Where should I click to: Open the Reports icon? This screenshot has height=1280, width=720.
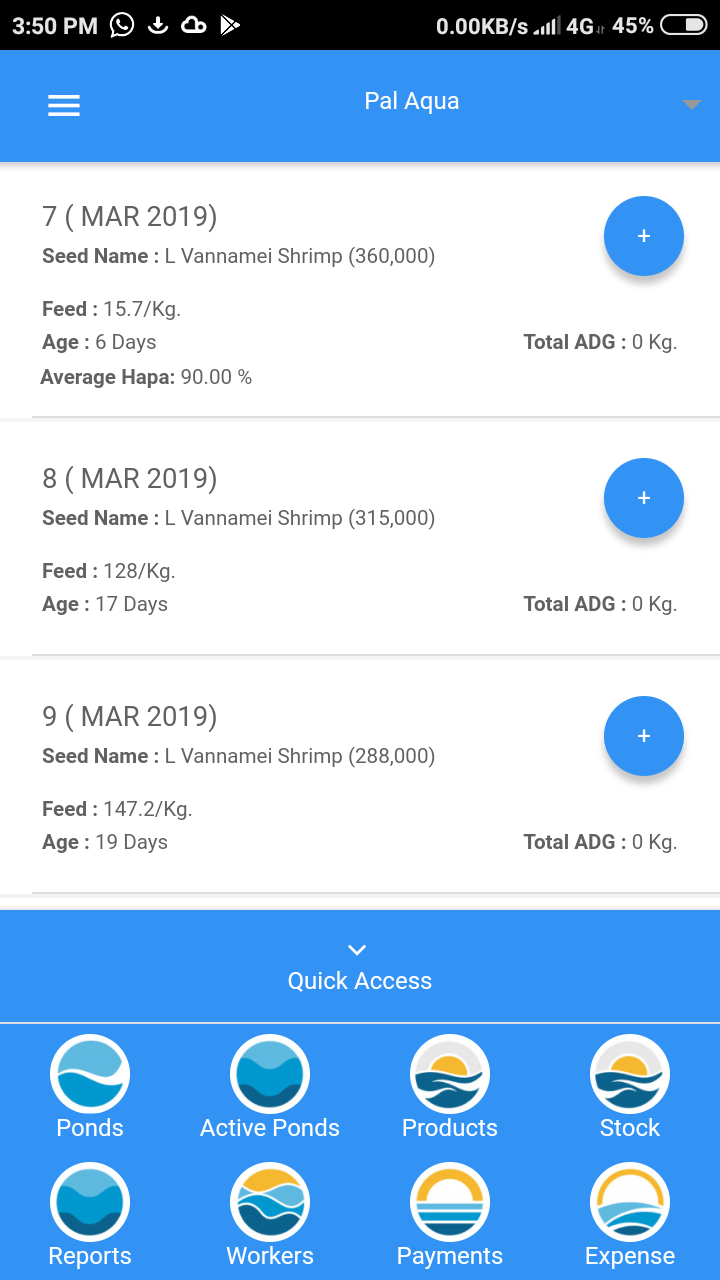(x=90, y=1202)
